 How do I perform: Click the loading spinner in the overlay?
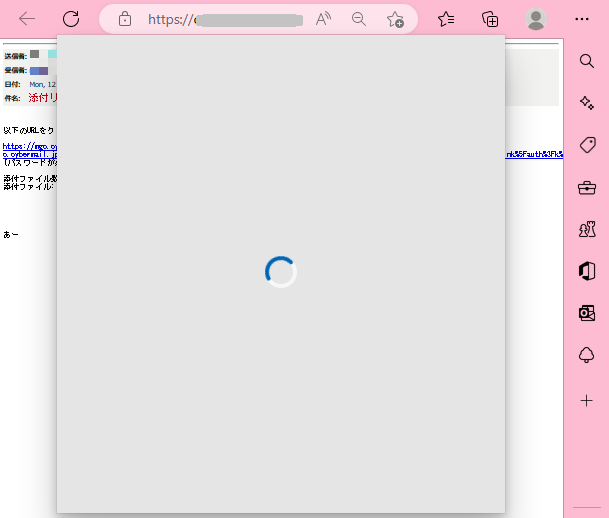pos(281,272)
